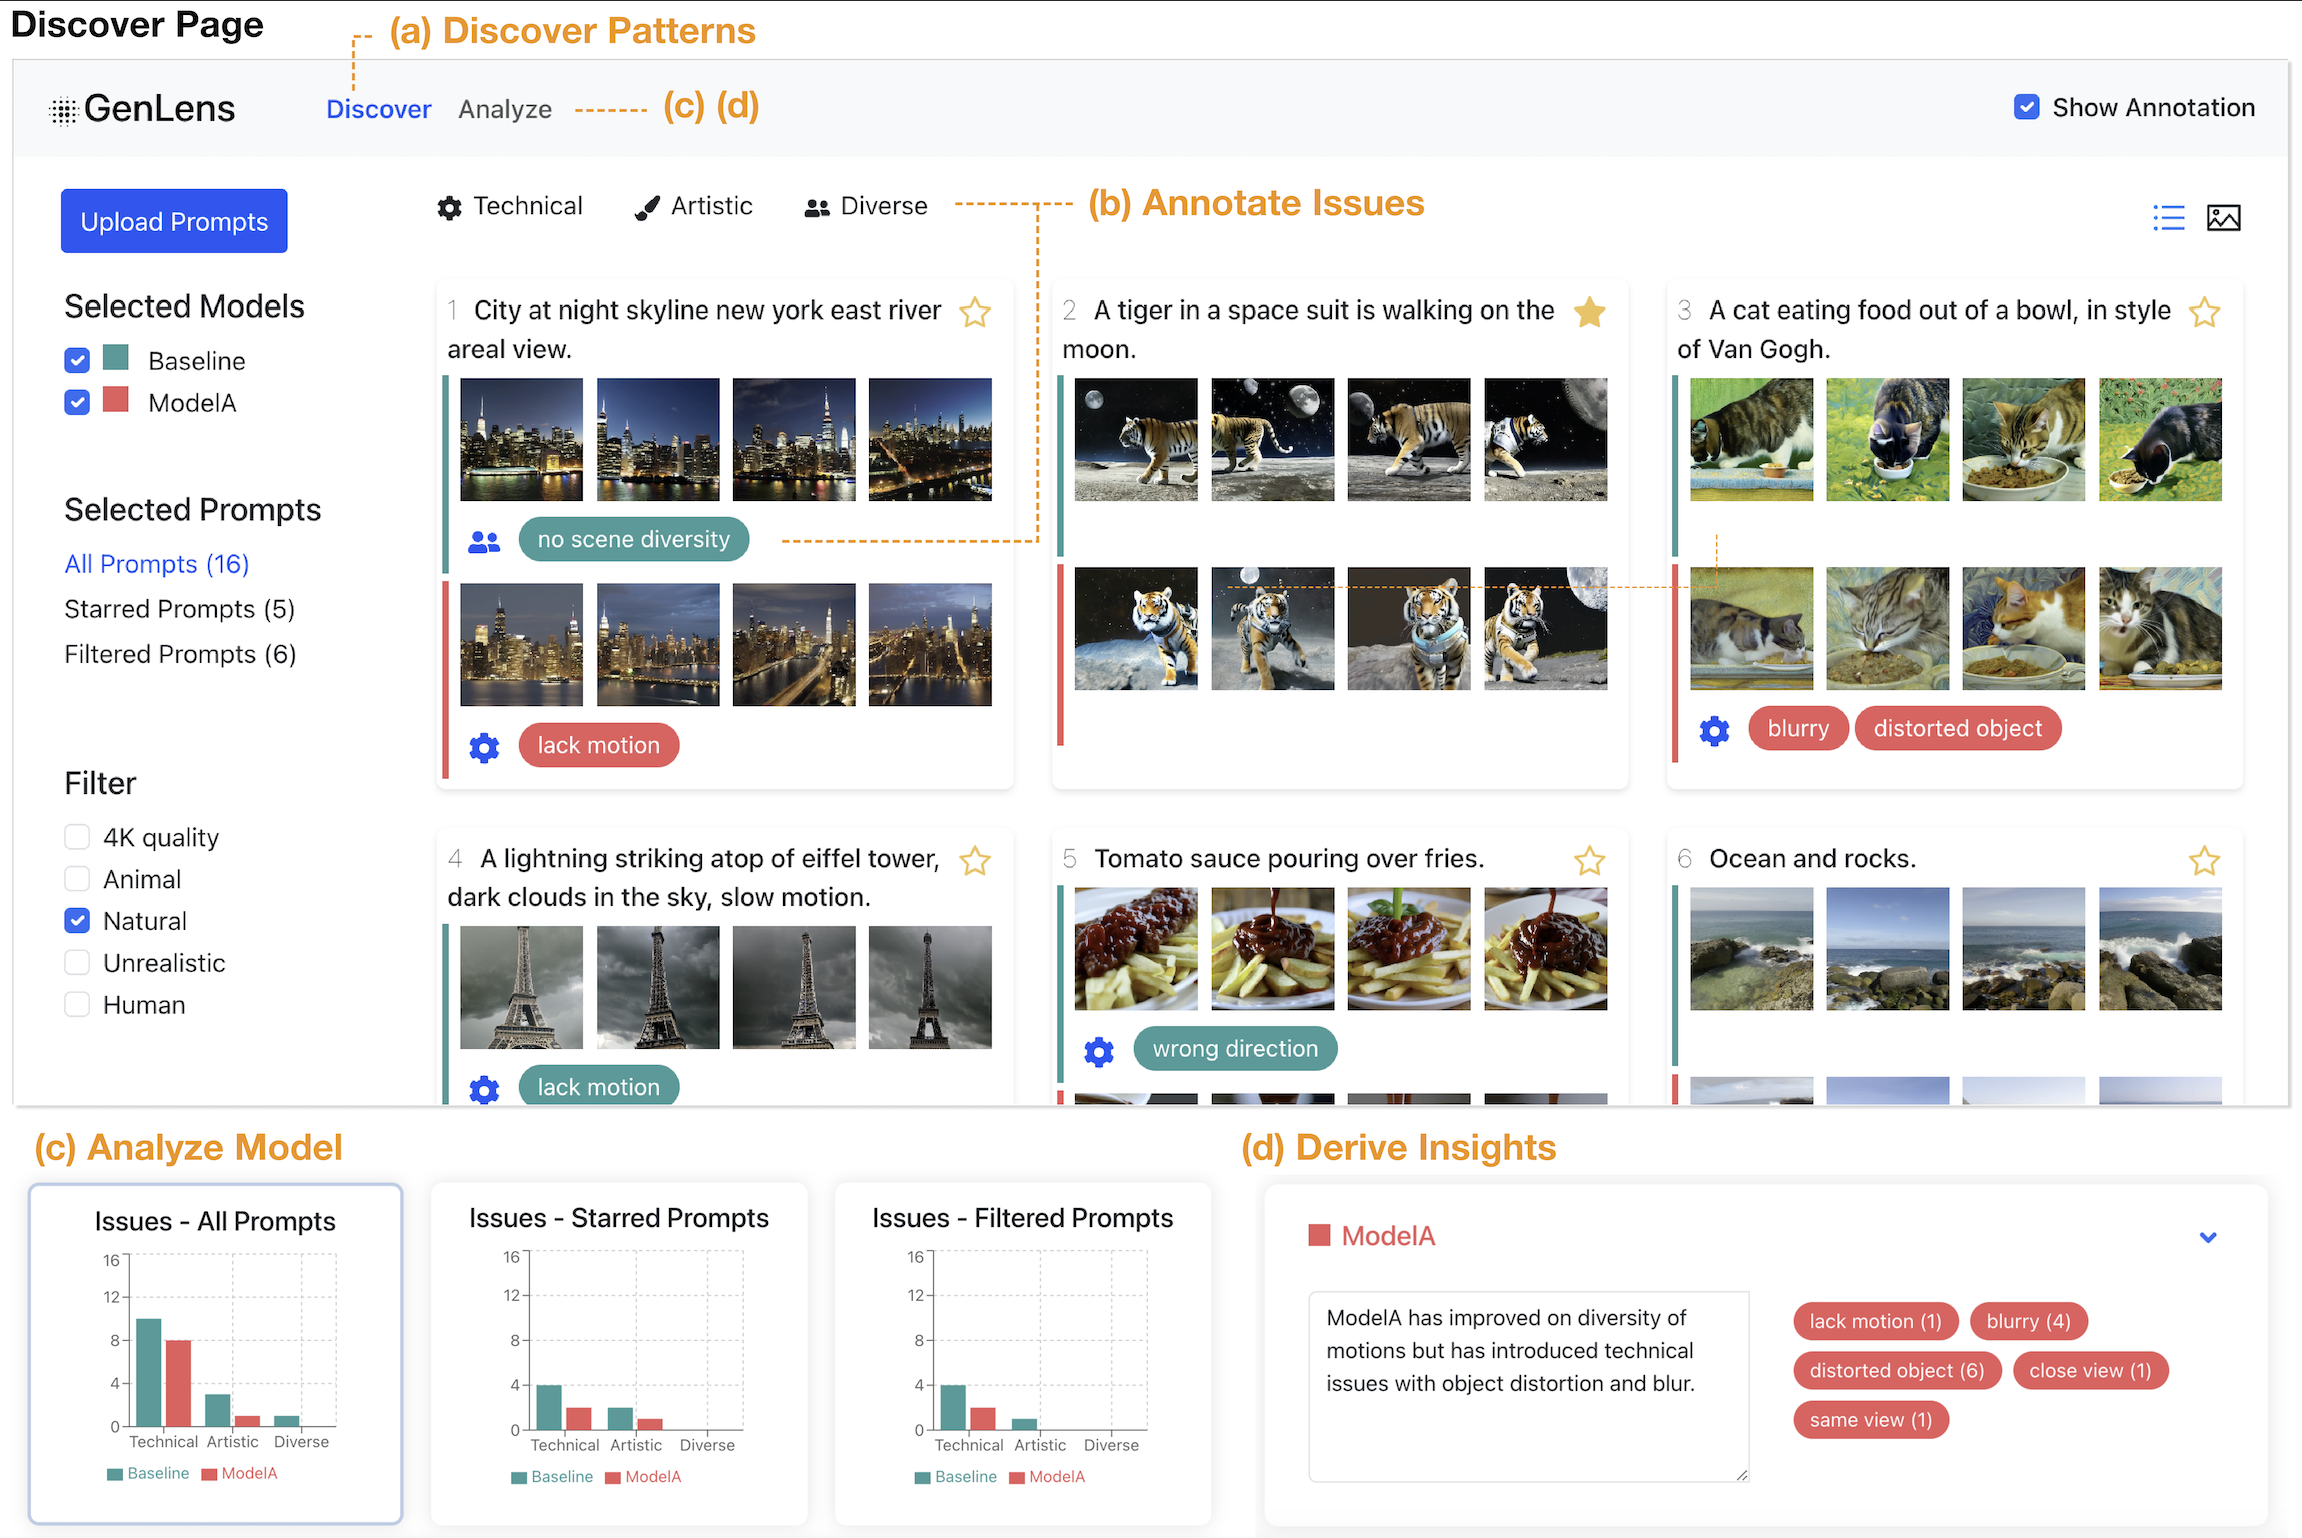The width and height of the screenshot is (2302, 1538).
Task: Enable the Animal filter
Action: pos(77,878)
